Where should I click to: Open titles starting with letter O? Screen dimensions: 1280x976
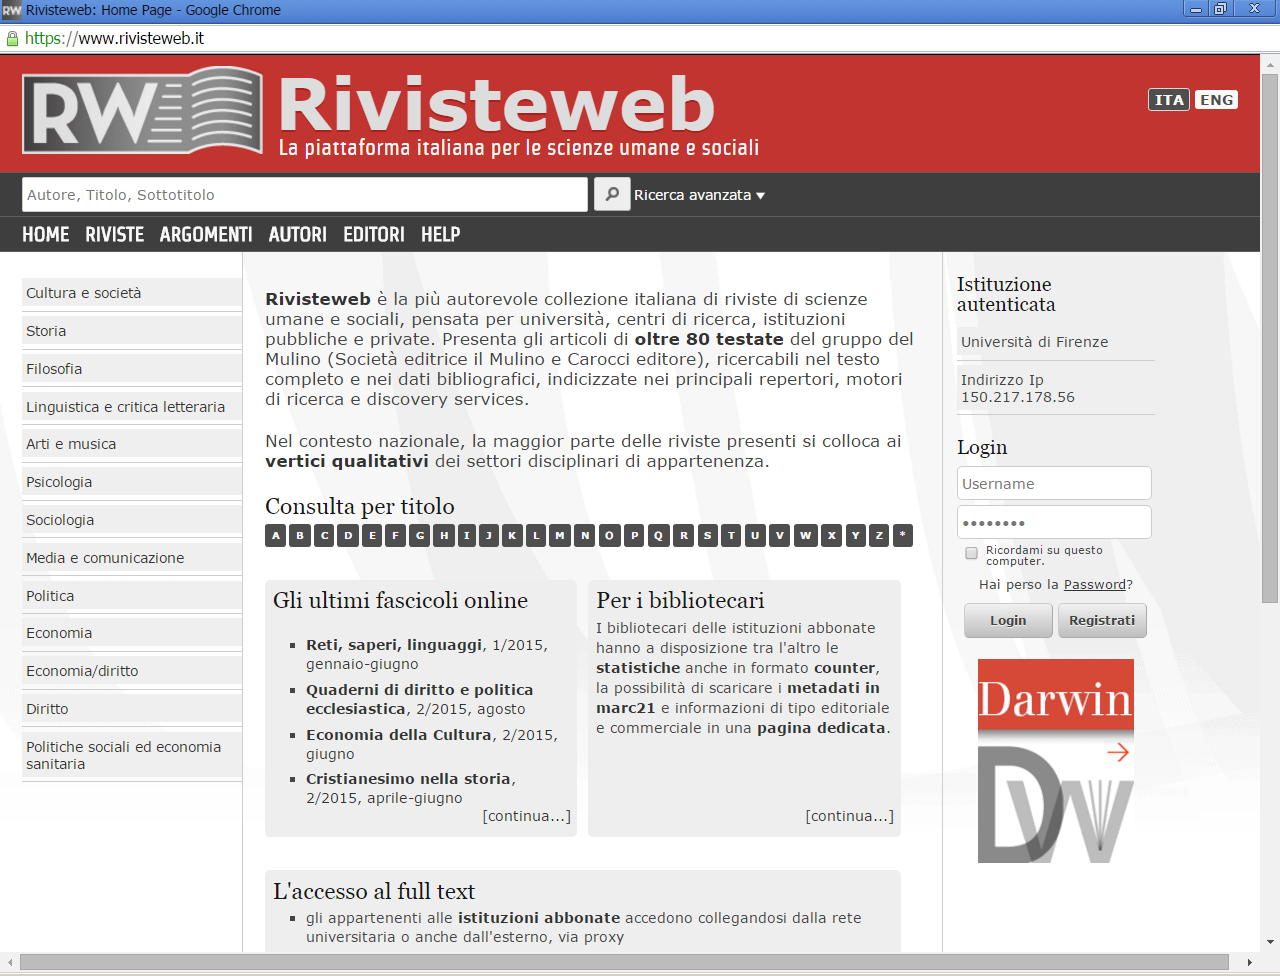tap(609, 535)
